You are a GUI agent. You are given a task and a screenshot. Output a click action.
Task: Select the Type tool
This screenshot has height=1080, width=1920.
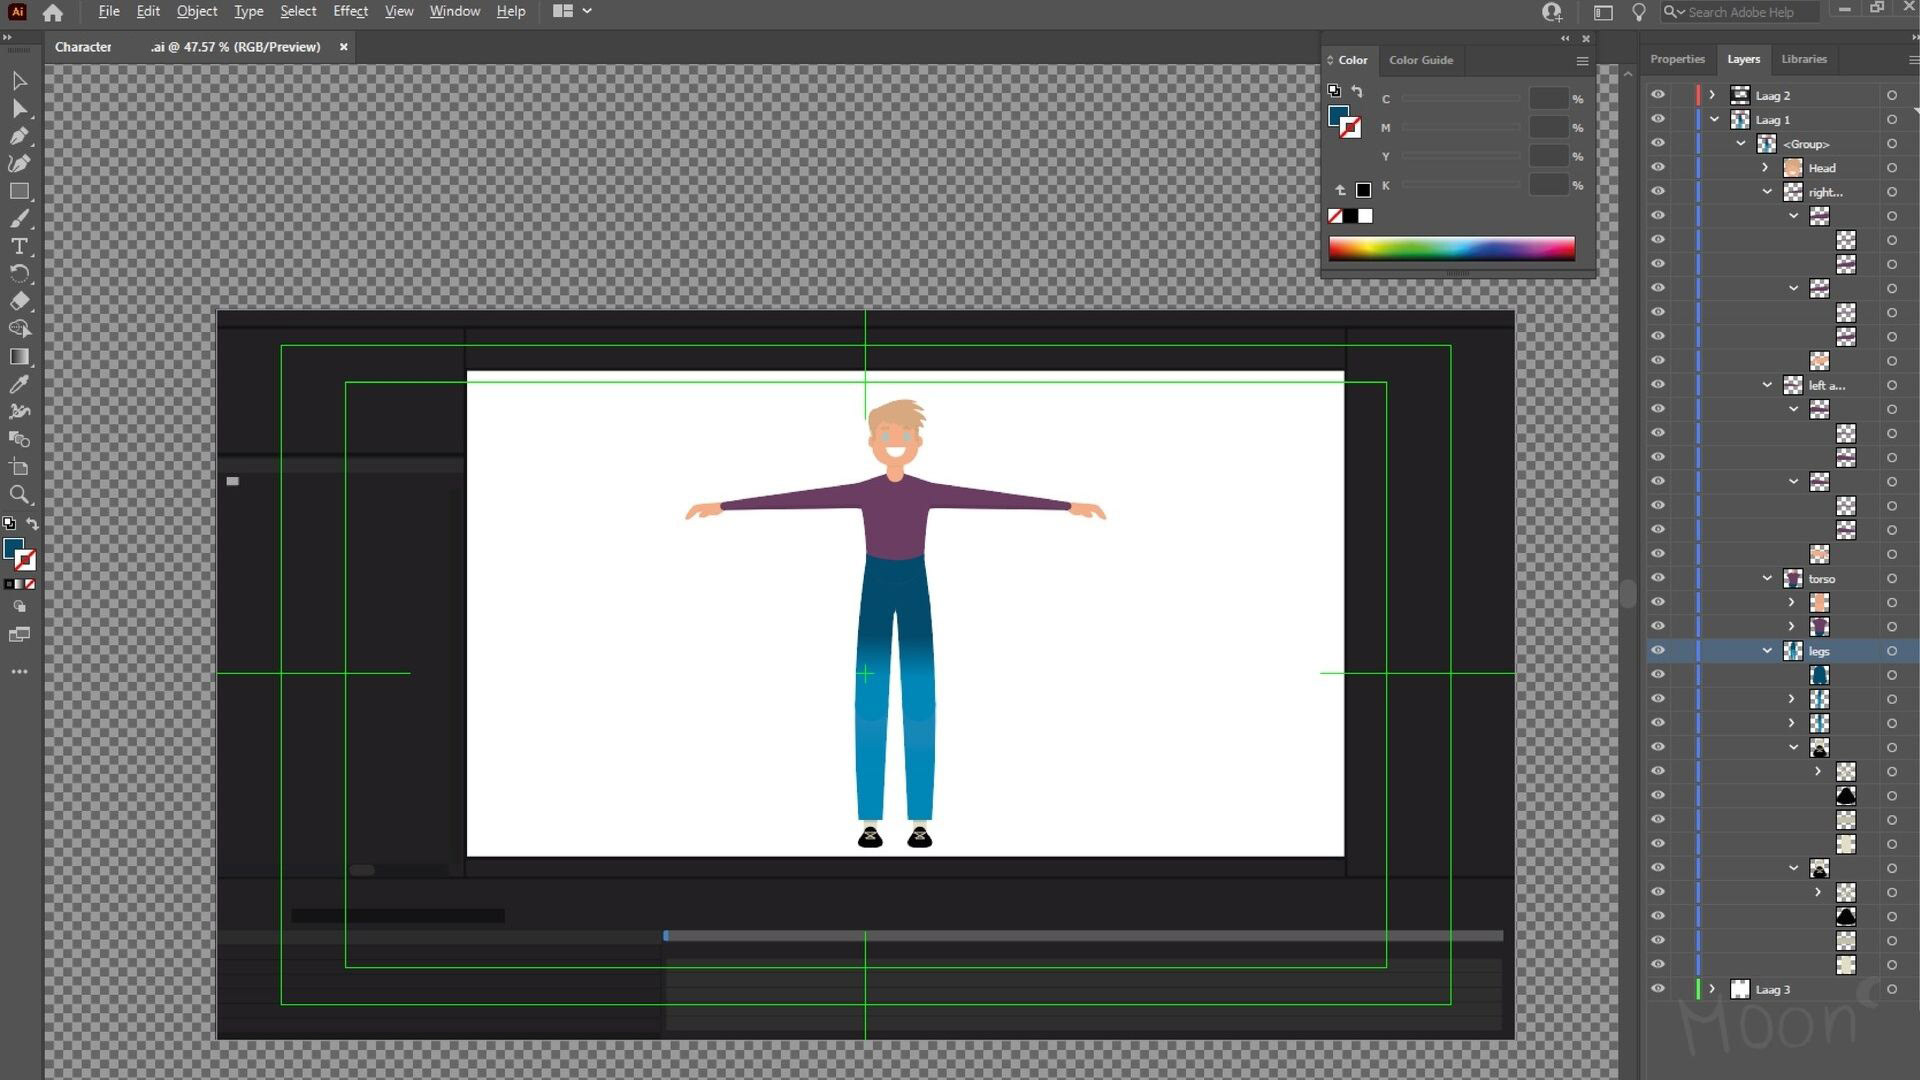click(x=19, y=246)
